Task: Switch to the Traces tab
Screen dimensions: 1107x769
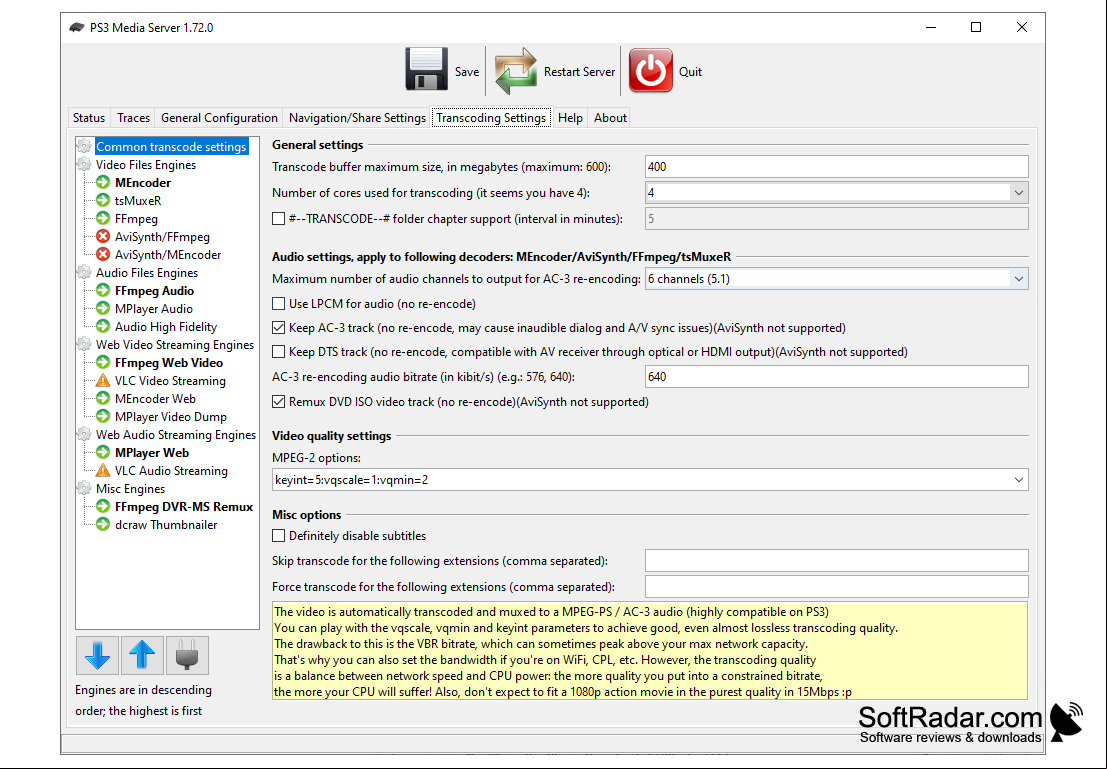Action: [x=133, y=118]
